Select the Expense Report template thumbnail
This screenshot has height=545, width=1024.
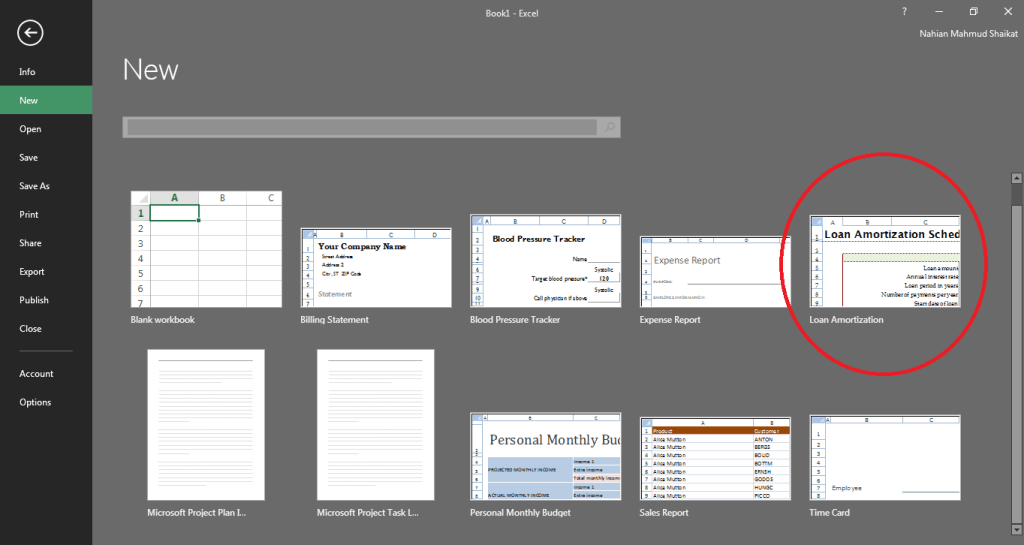pos(715,272)
